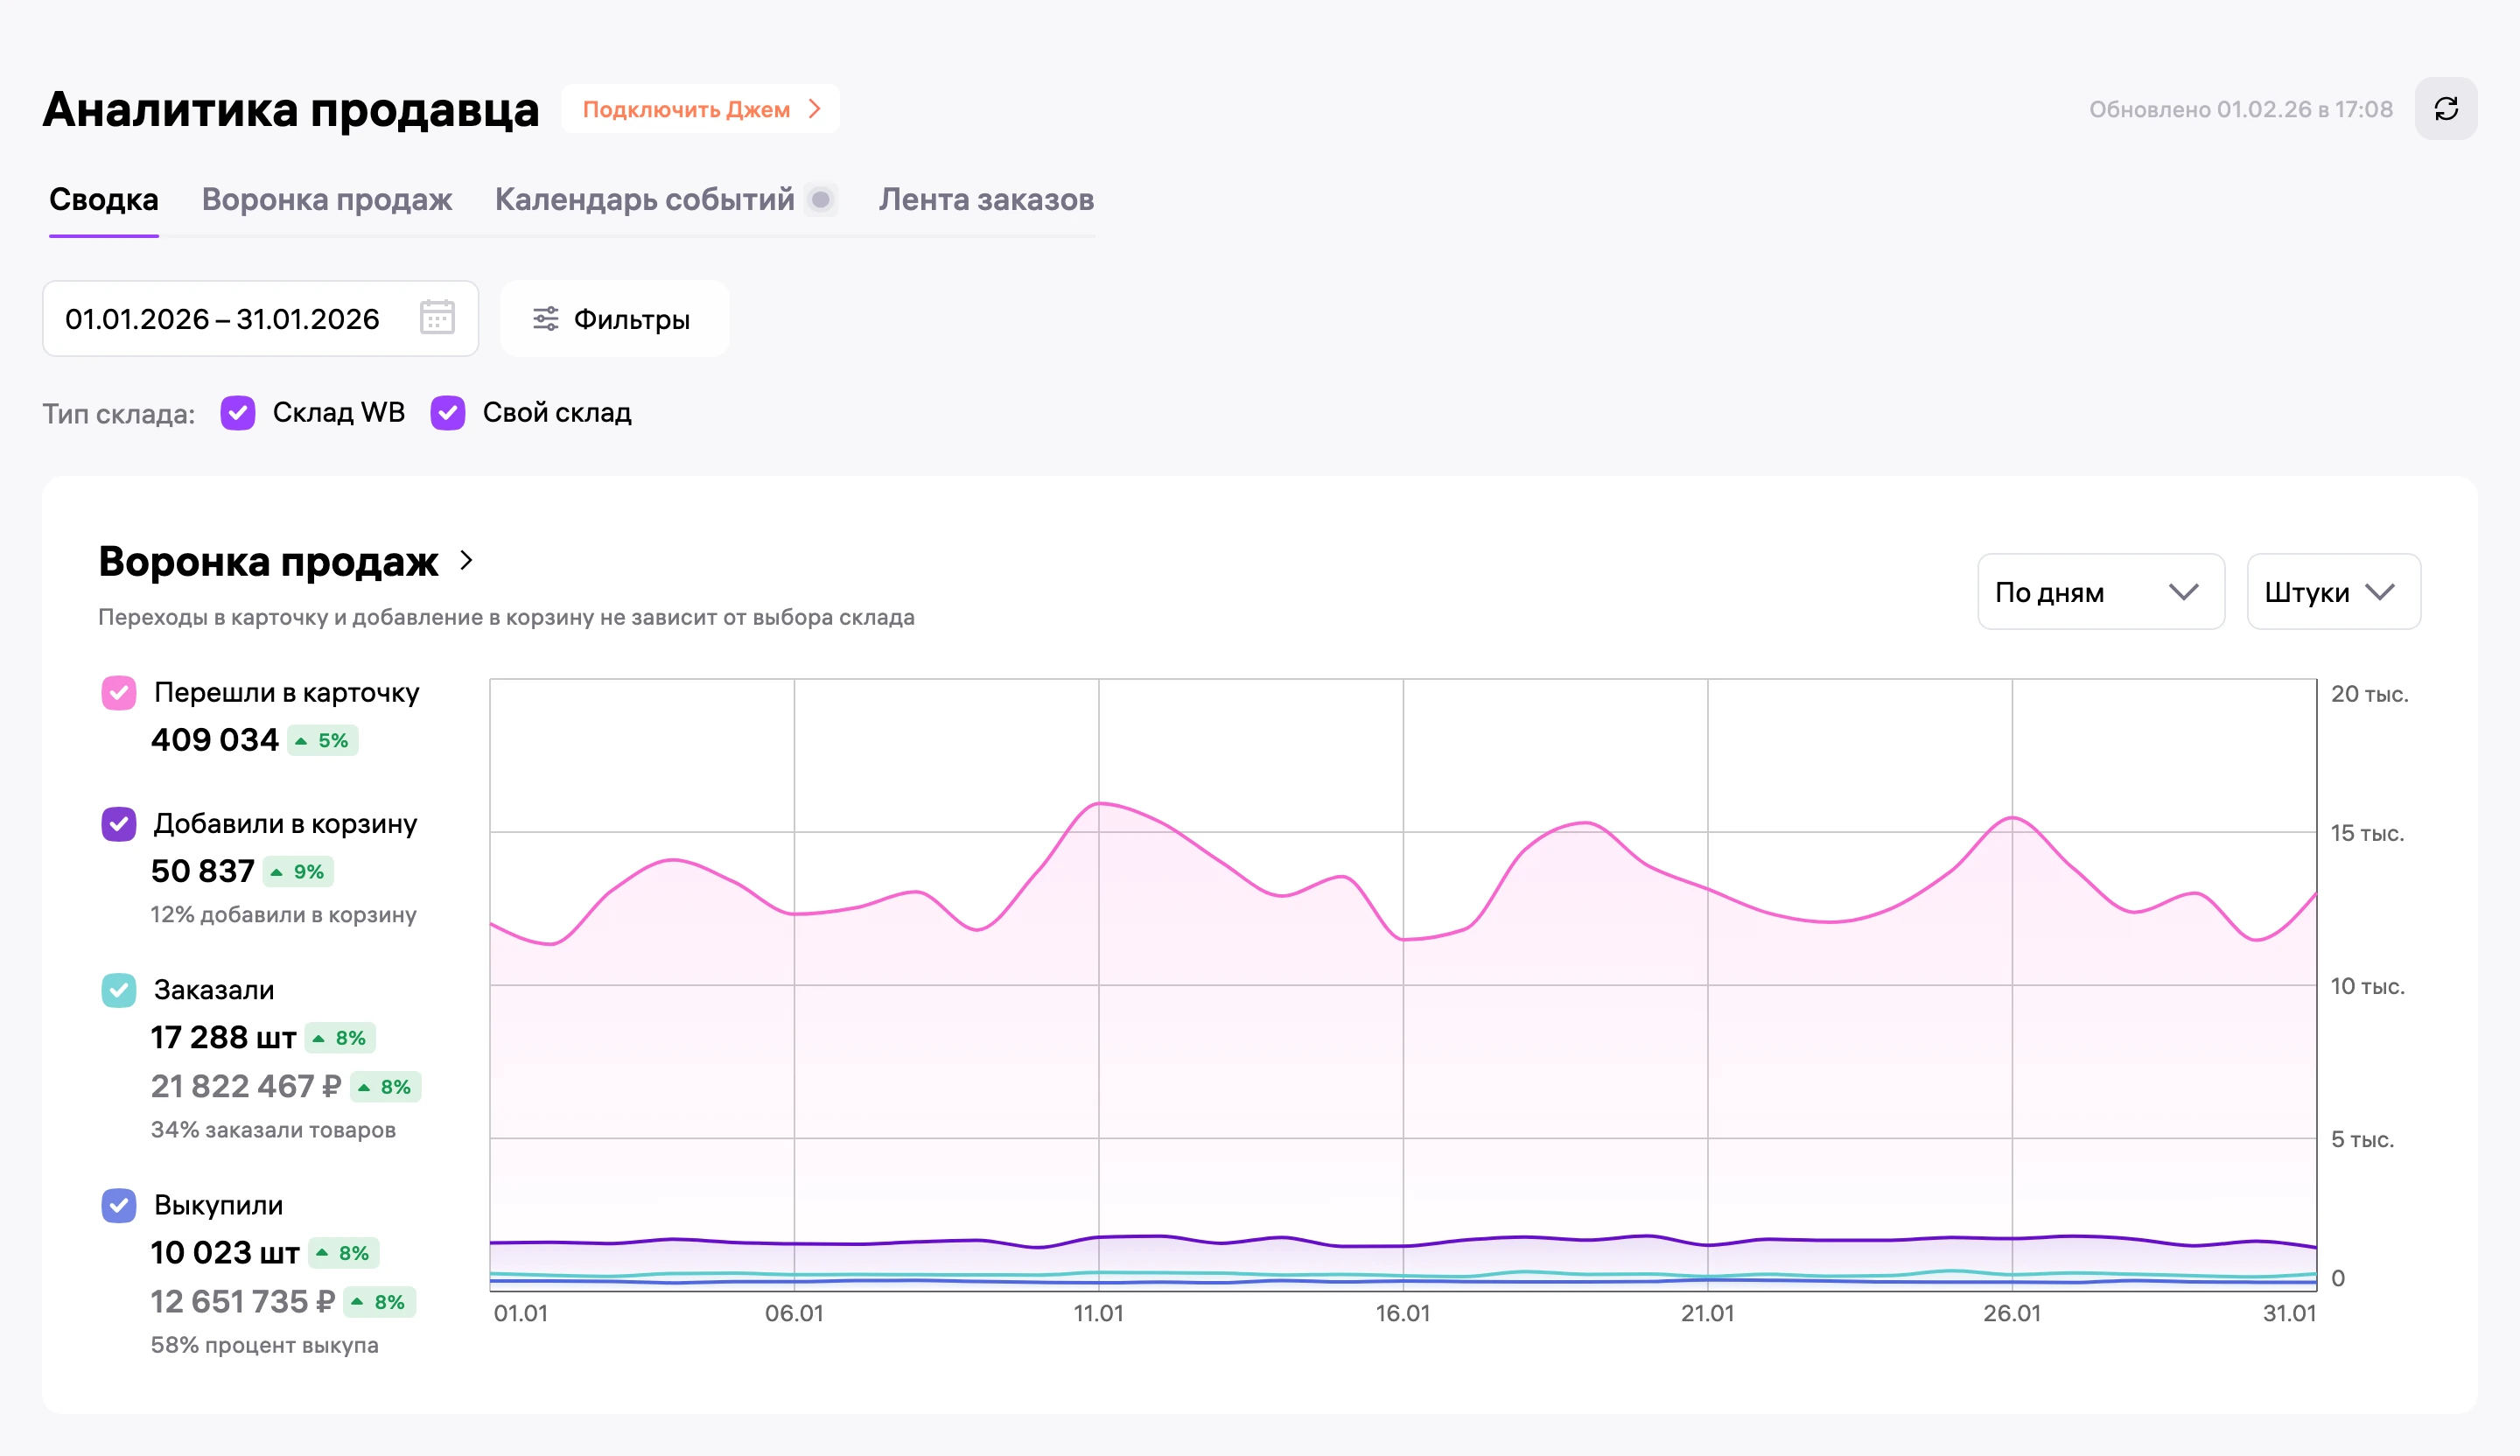Click the Обновлено 01.02.26 в 17:08 text
This screenshot has height=1456, width=2520.
pyautogui.click(x=2241, y=109)
